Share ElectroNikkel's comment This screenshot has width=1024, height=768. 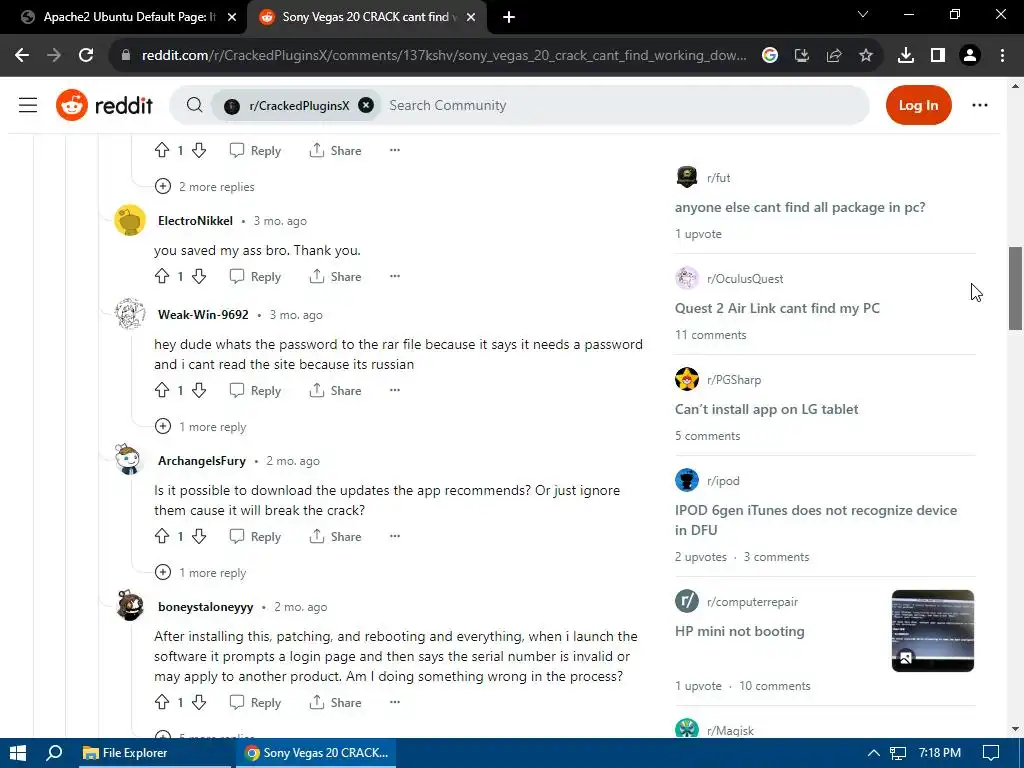pyautogui.click(x=335, y=276)
